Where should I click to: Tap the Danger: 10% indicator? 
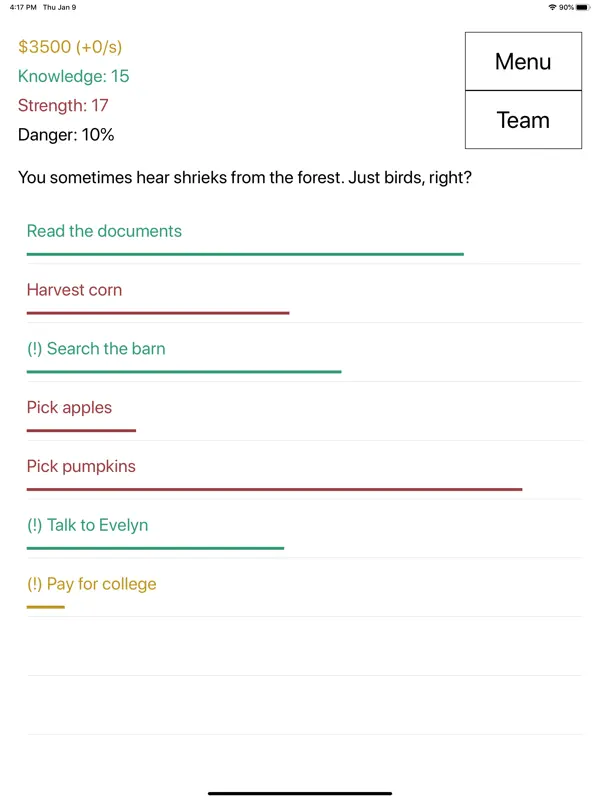pos(66,134)
